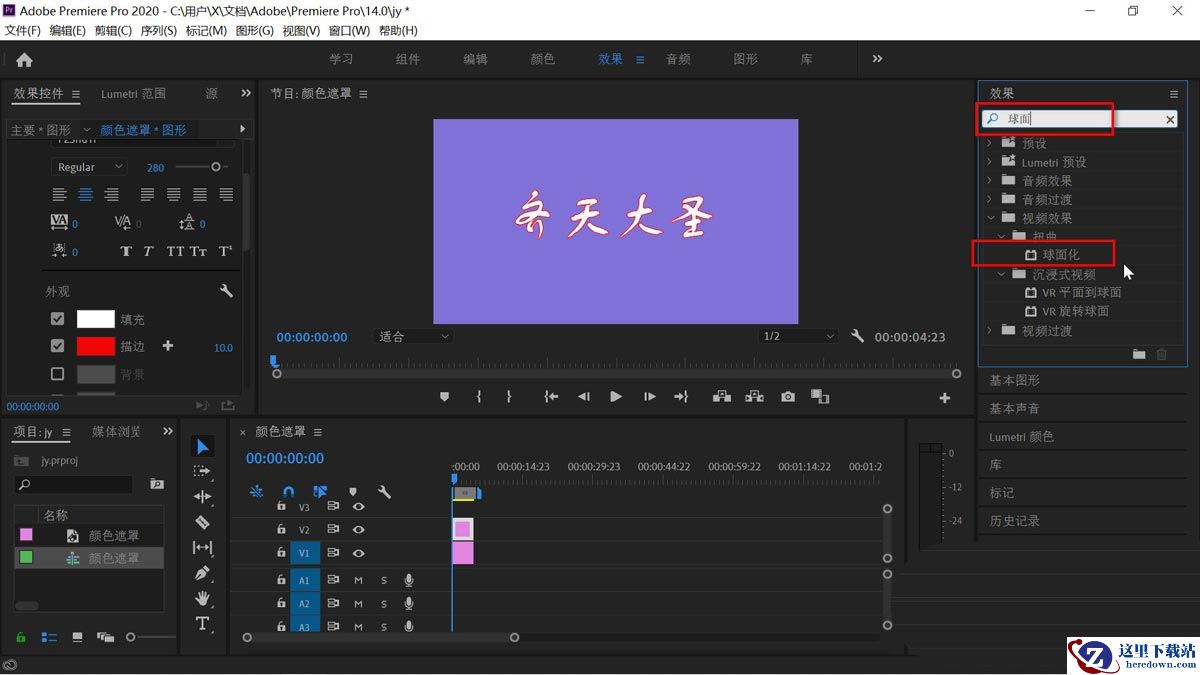Show more workspaces chevron

coord(877,59)
